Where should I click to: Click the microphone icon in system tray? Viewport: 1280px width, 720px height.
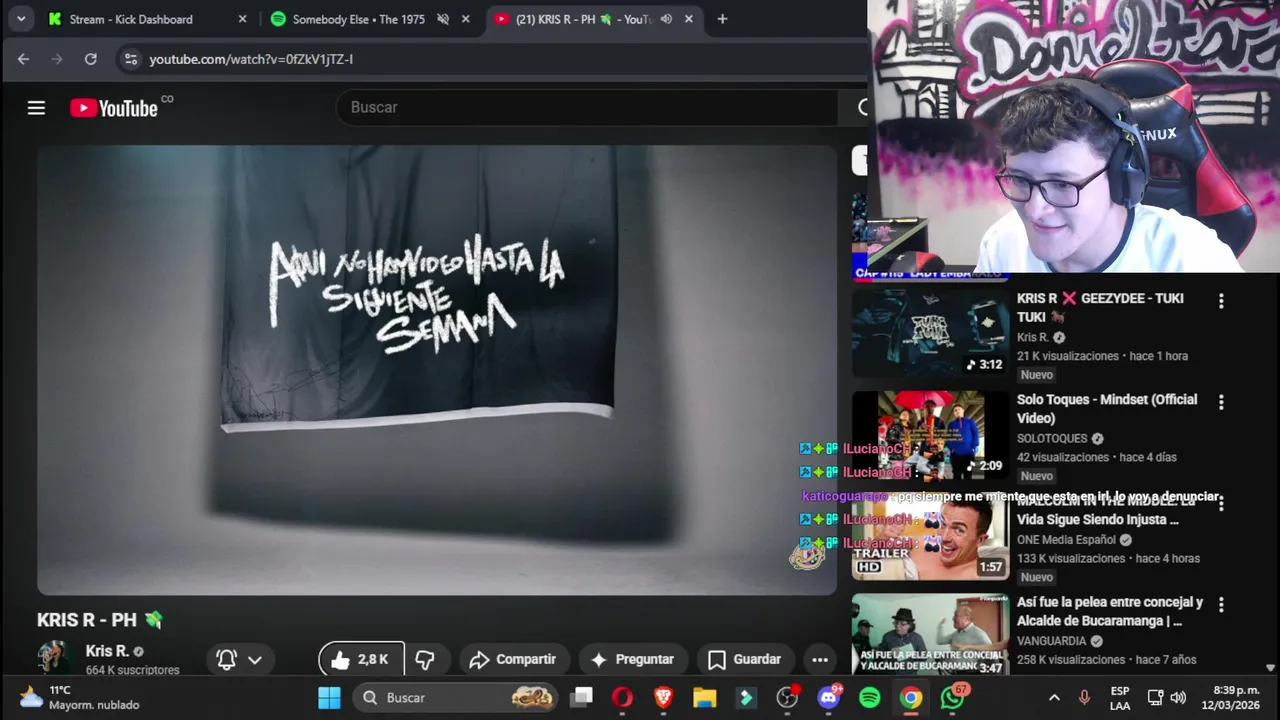1084,697
